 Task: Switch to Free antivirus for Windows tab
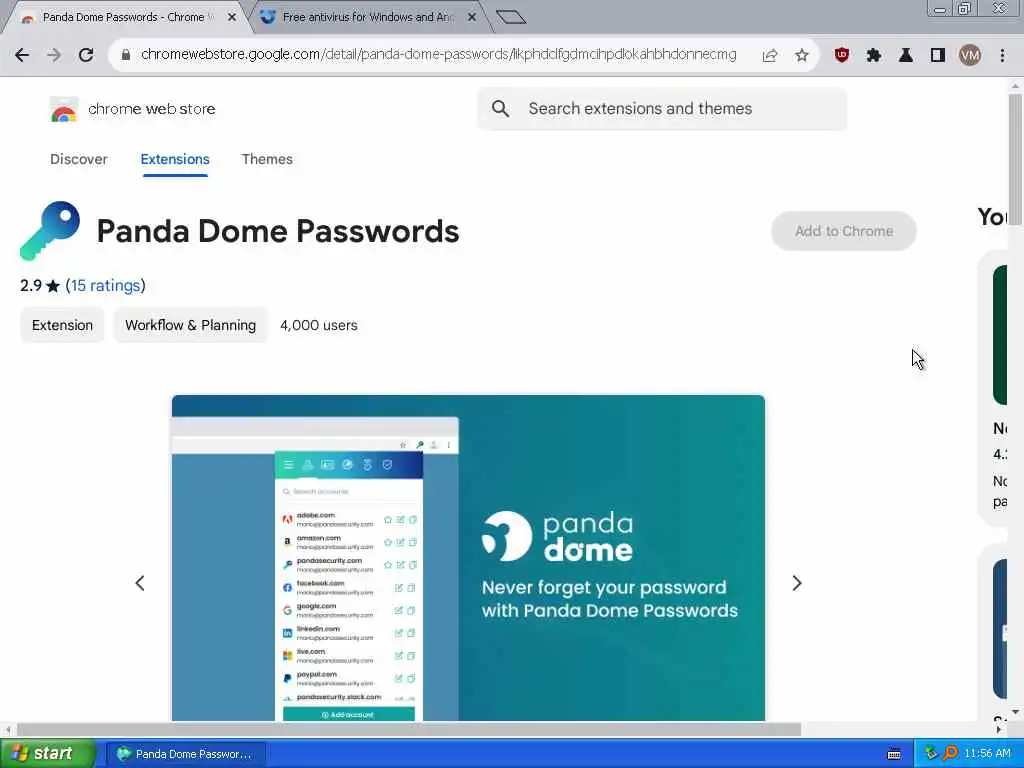tap(367, 18)
